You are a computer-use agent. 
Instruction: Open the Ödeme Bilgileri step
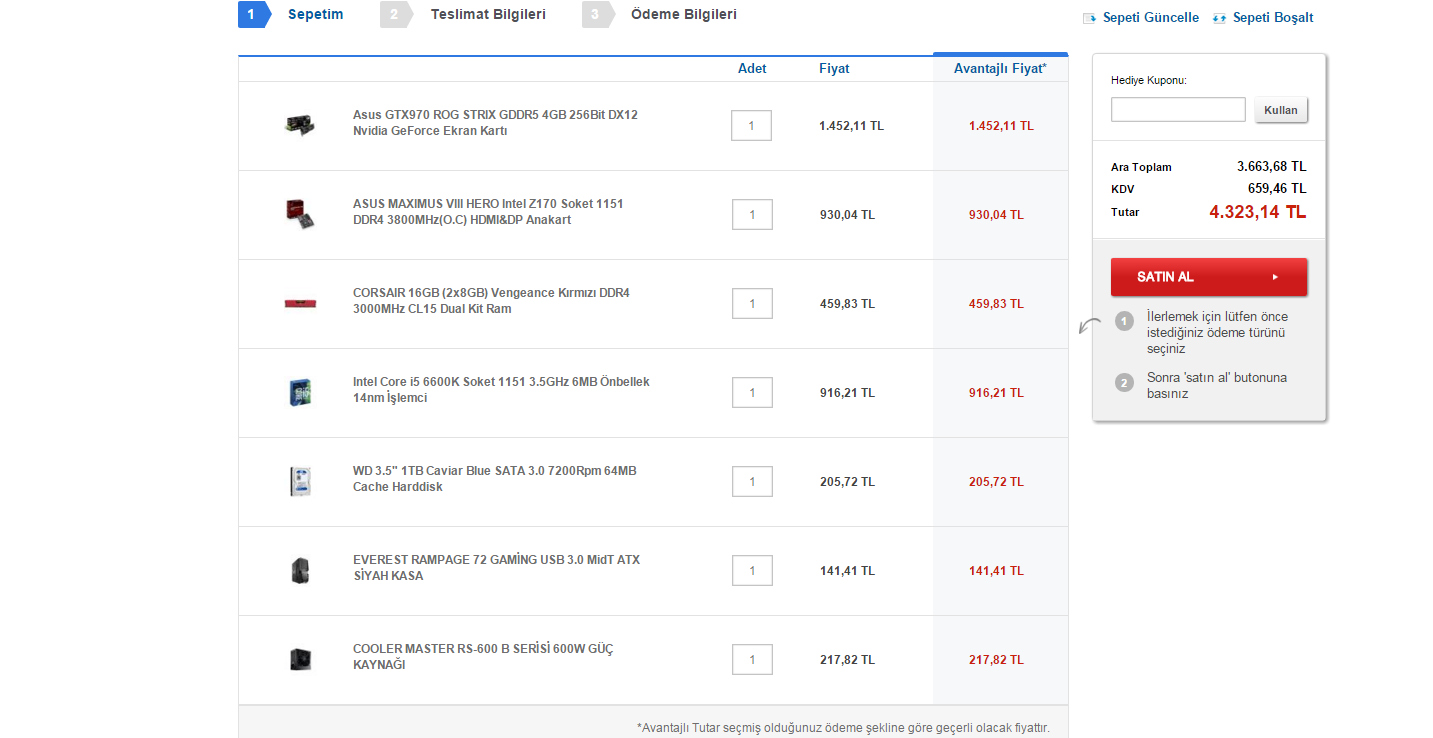683,15
